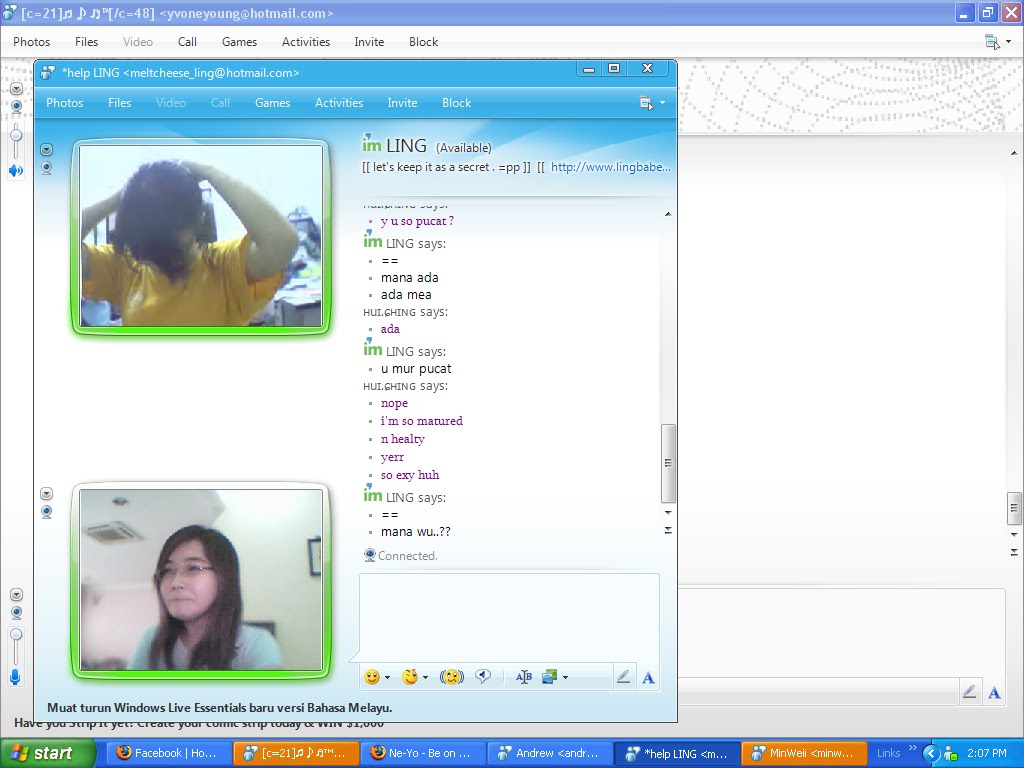Click handwriting pen icon in yvoneyoung window
Image resolution: width=1024 pixels, height=768 pixels.
point(969,692)
